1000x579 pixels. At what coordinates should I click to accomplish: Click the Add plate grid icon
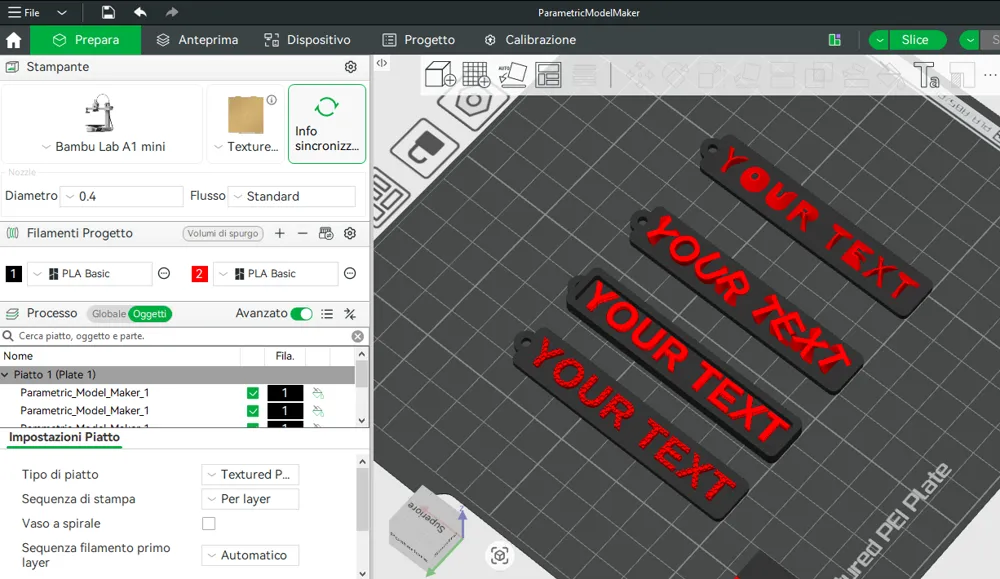point(476,74)
